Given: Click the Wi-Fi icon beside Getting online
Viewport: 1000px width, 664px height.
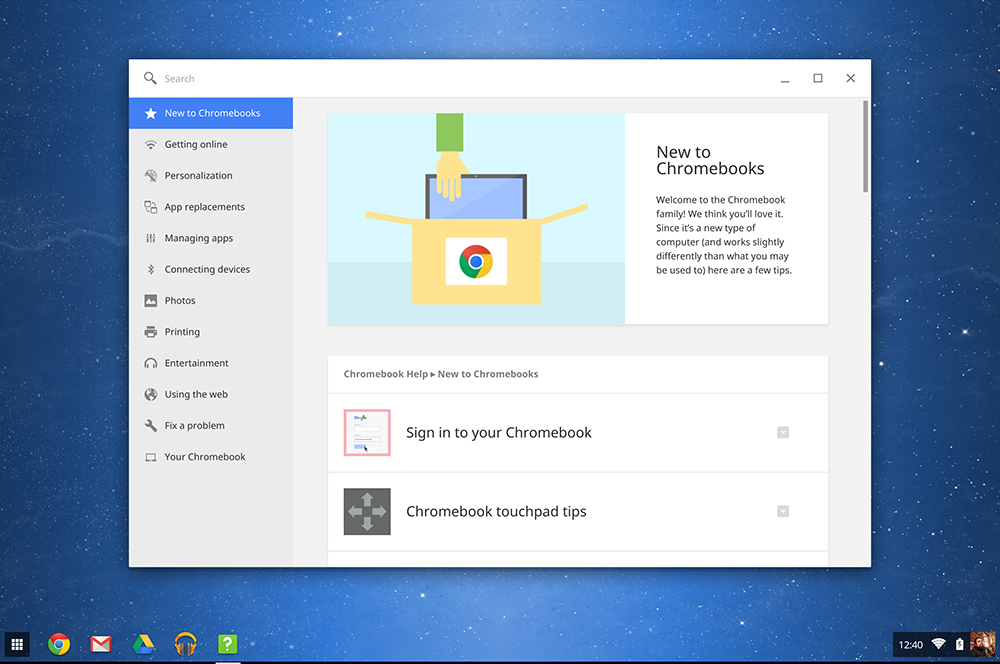Looking at the screenshot, I should pyautogui.click(x=151, y=145).
